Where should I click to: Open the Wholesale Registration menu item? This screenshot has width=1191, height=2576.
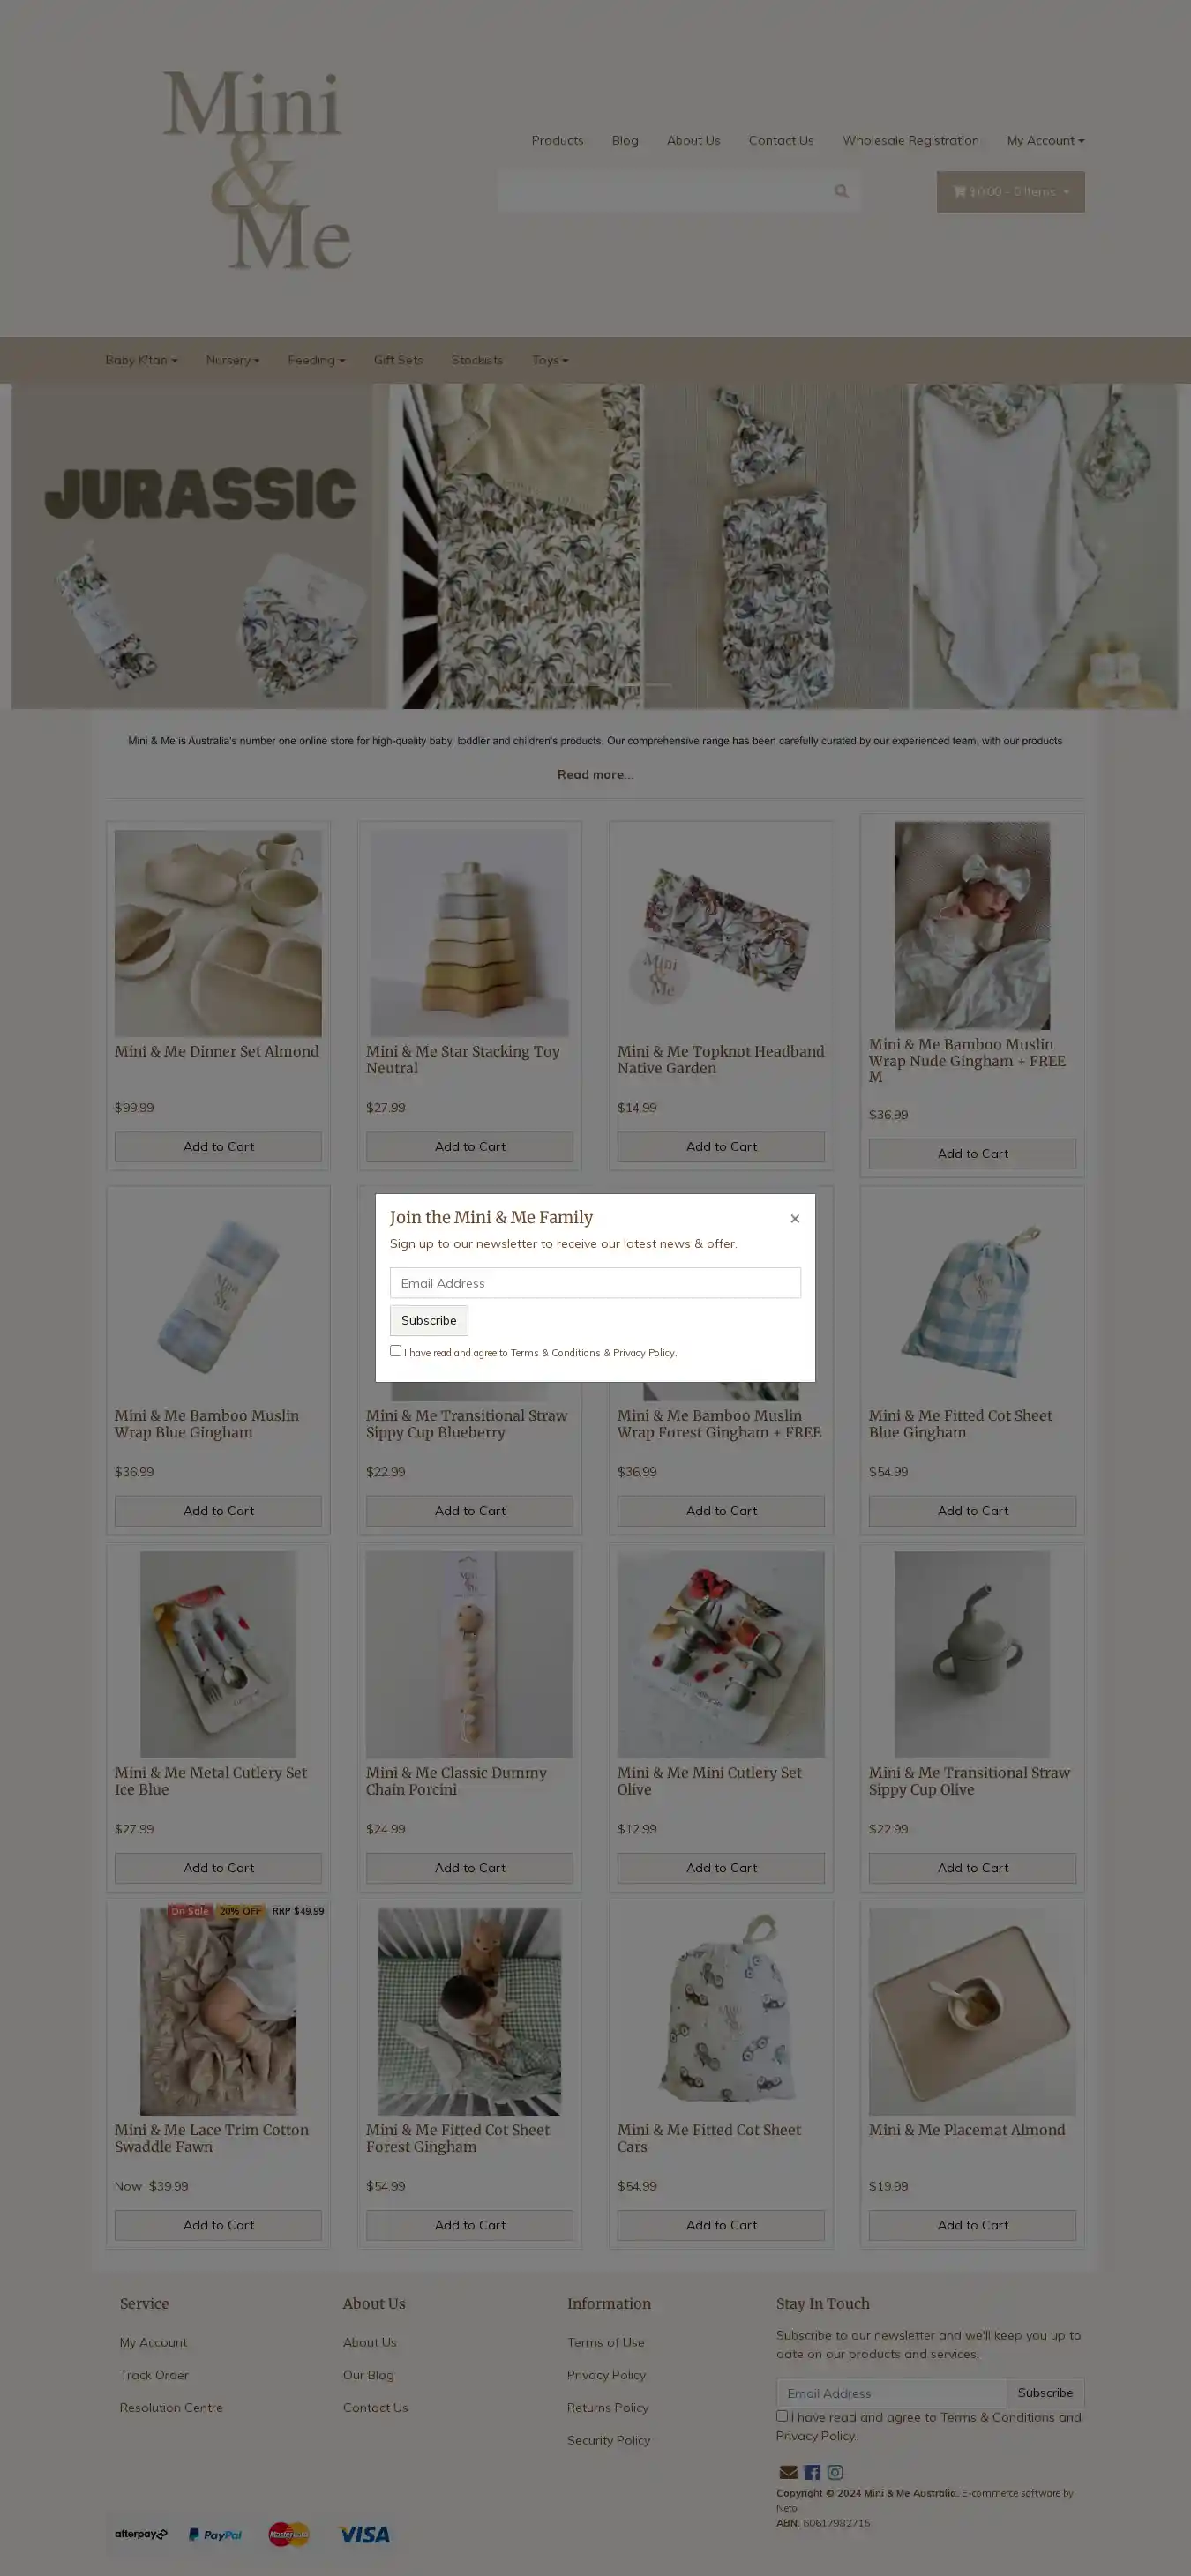click(x=910, y=140)
